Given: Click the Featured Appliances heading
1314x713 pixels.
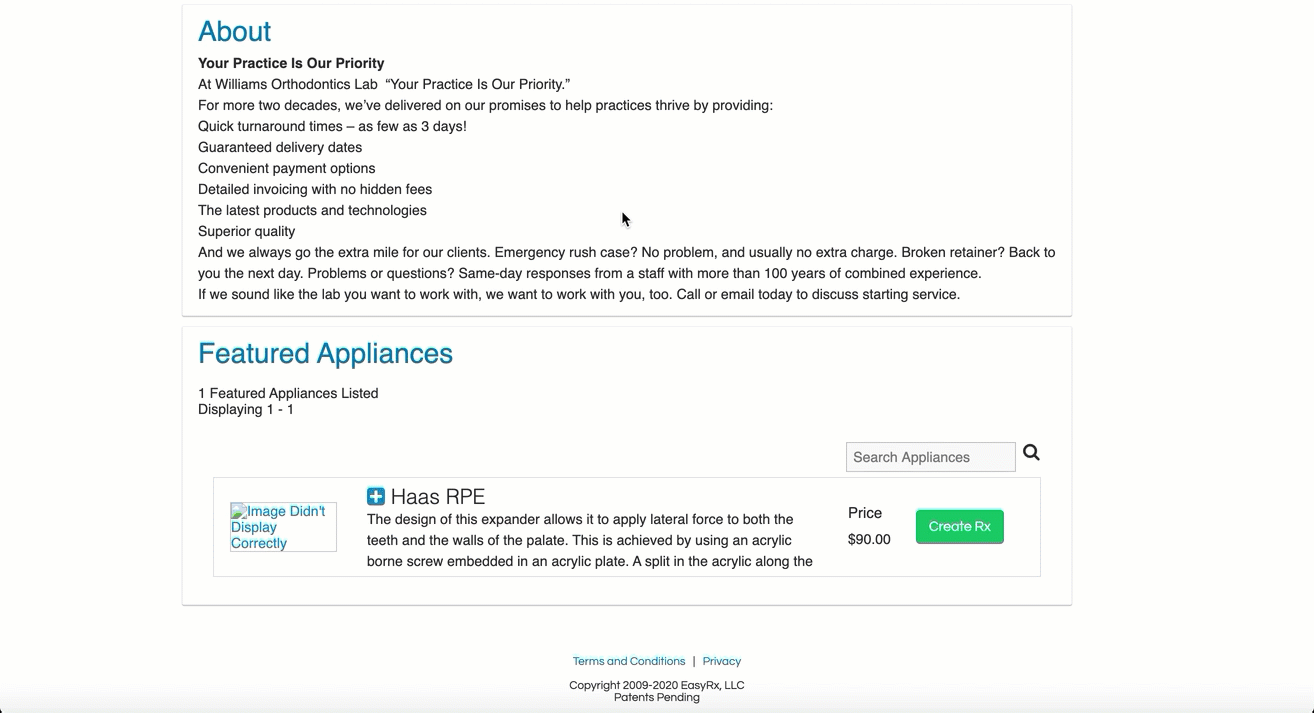Looking at the screenshot, I should pos(325,353).
